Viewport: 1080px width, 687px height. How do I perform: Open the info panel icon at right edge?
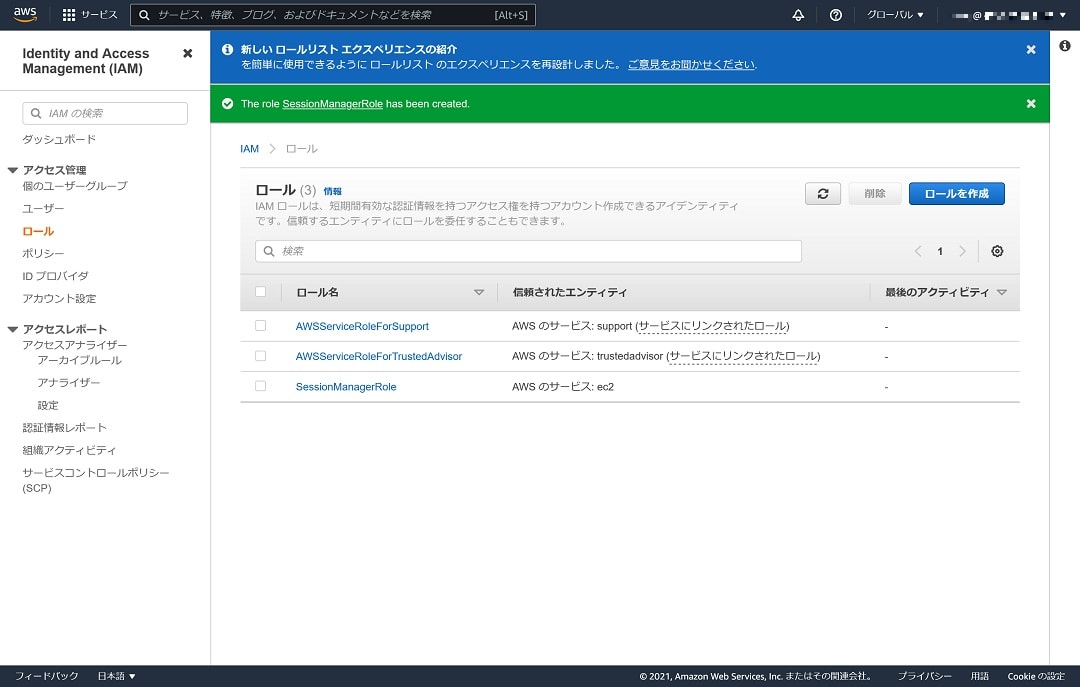click(x=1065, y=45)
